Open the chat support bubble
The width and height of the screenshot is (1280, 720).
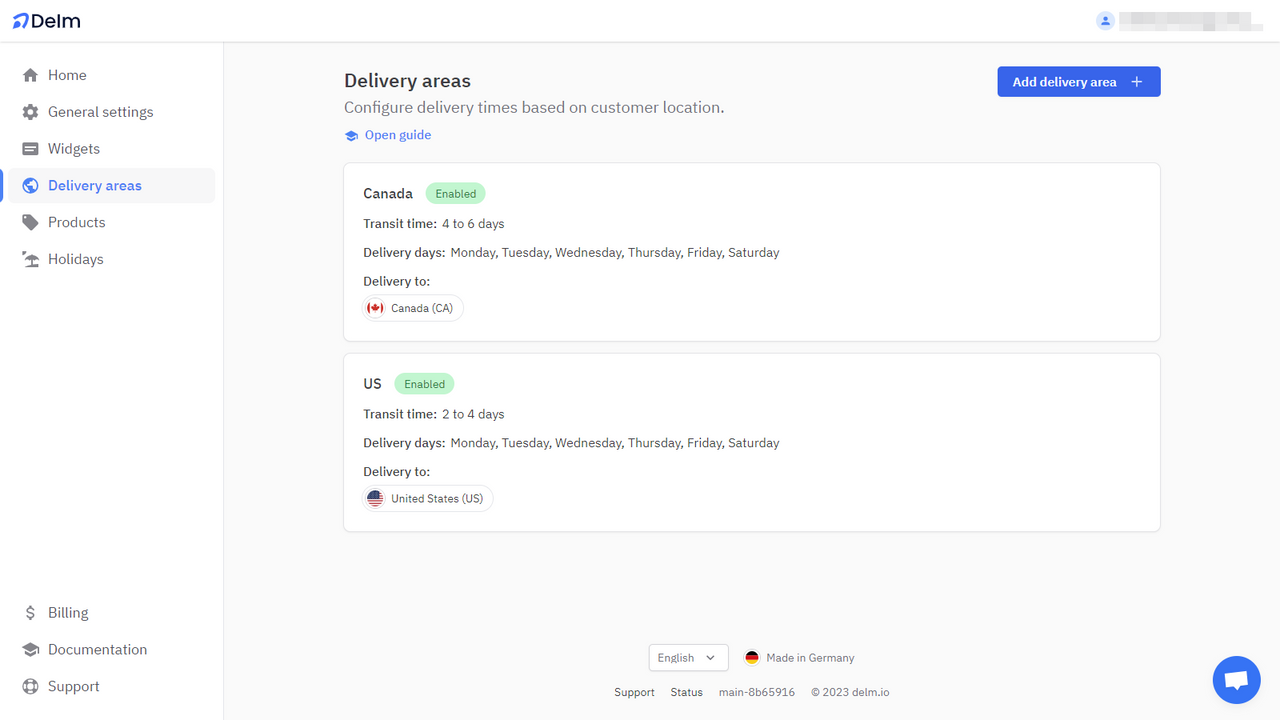pos(1236,679)
